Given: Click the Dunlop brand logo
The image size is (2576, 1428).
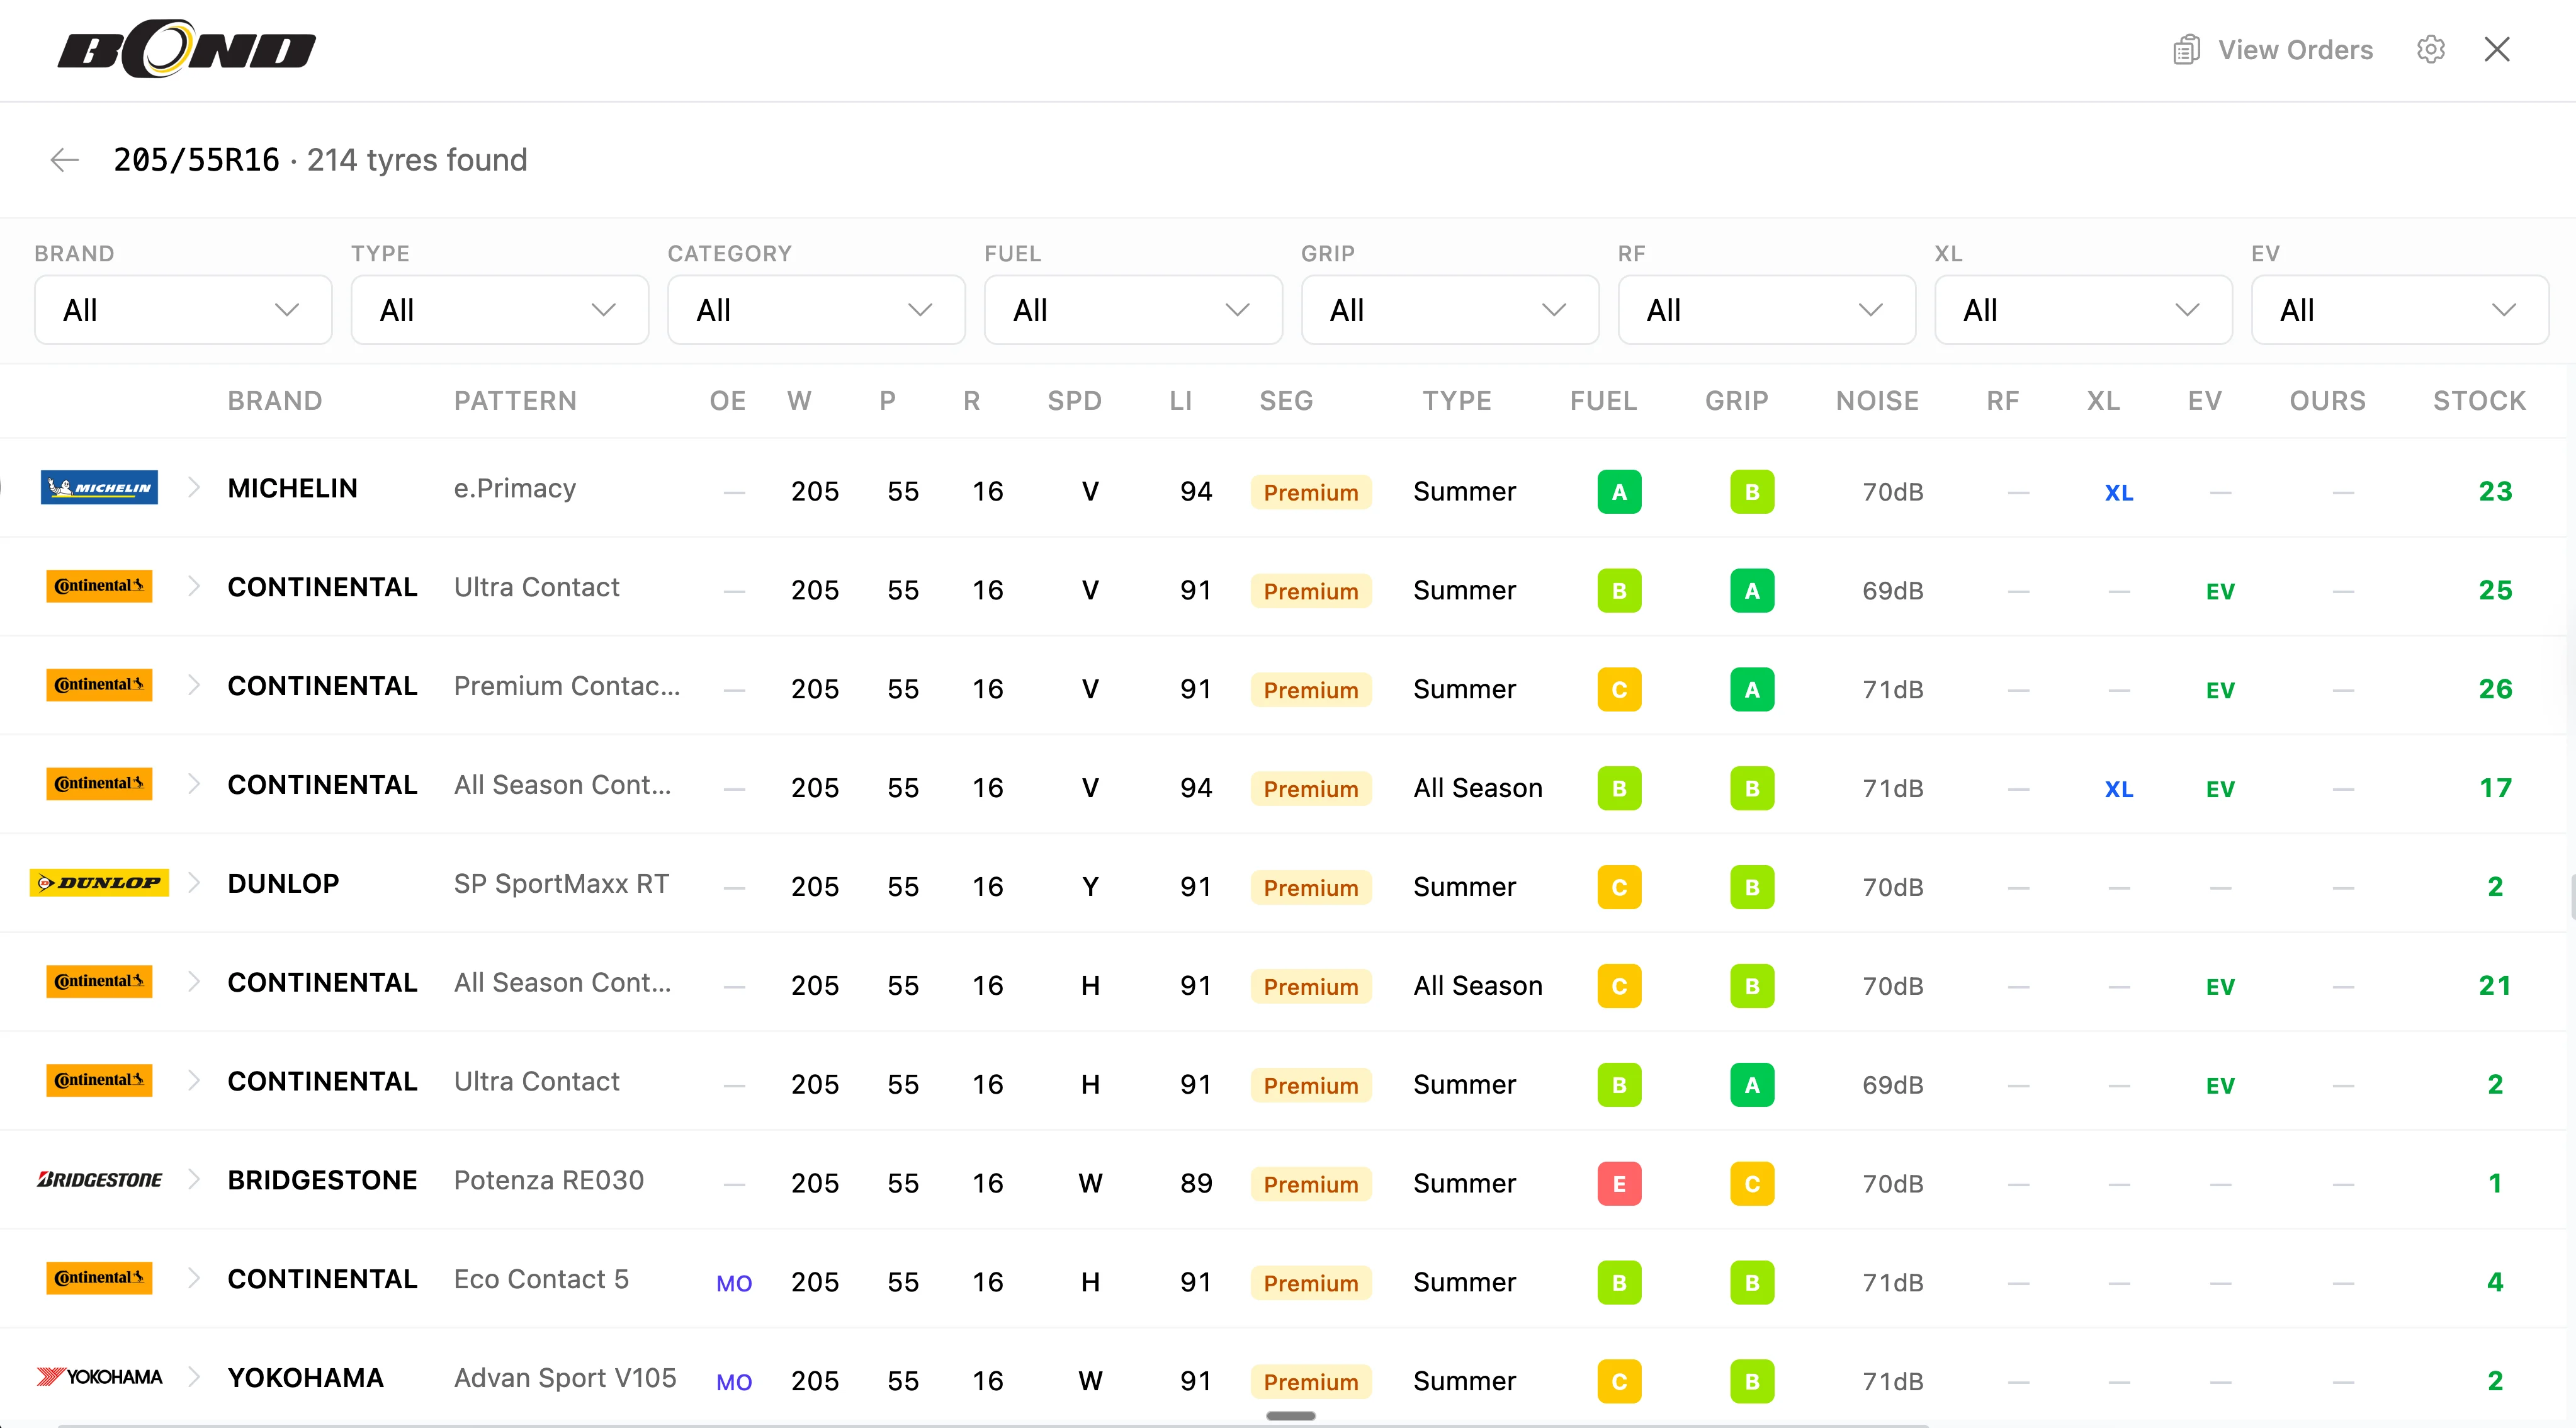Looking at the screenshot, I should tap(99, 883).
